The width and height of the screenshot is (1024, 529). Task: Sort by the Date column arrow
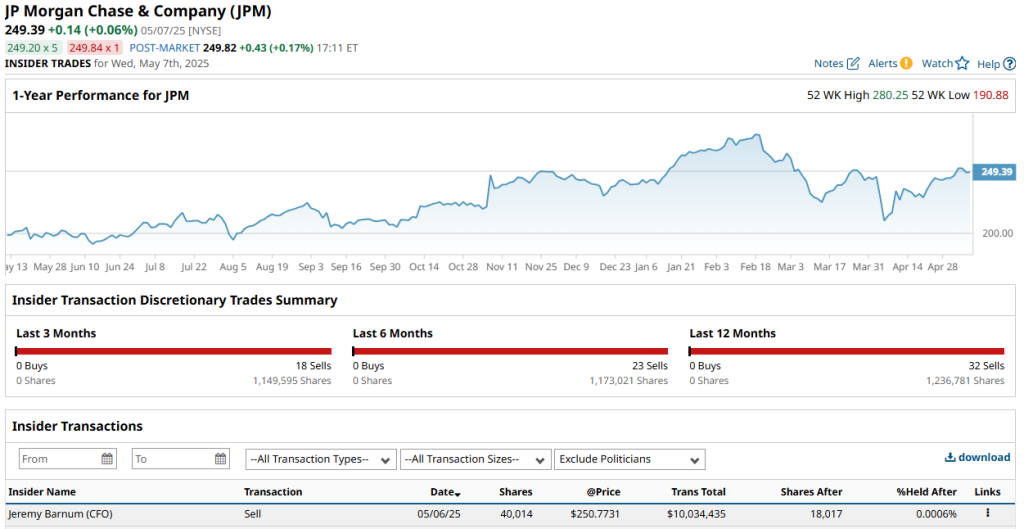click(x=458, y=494)
